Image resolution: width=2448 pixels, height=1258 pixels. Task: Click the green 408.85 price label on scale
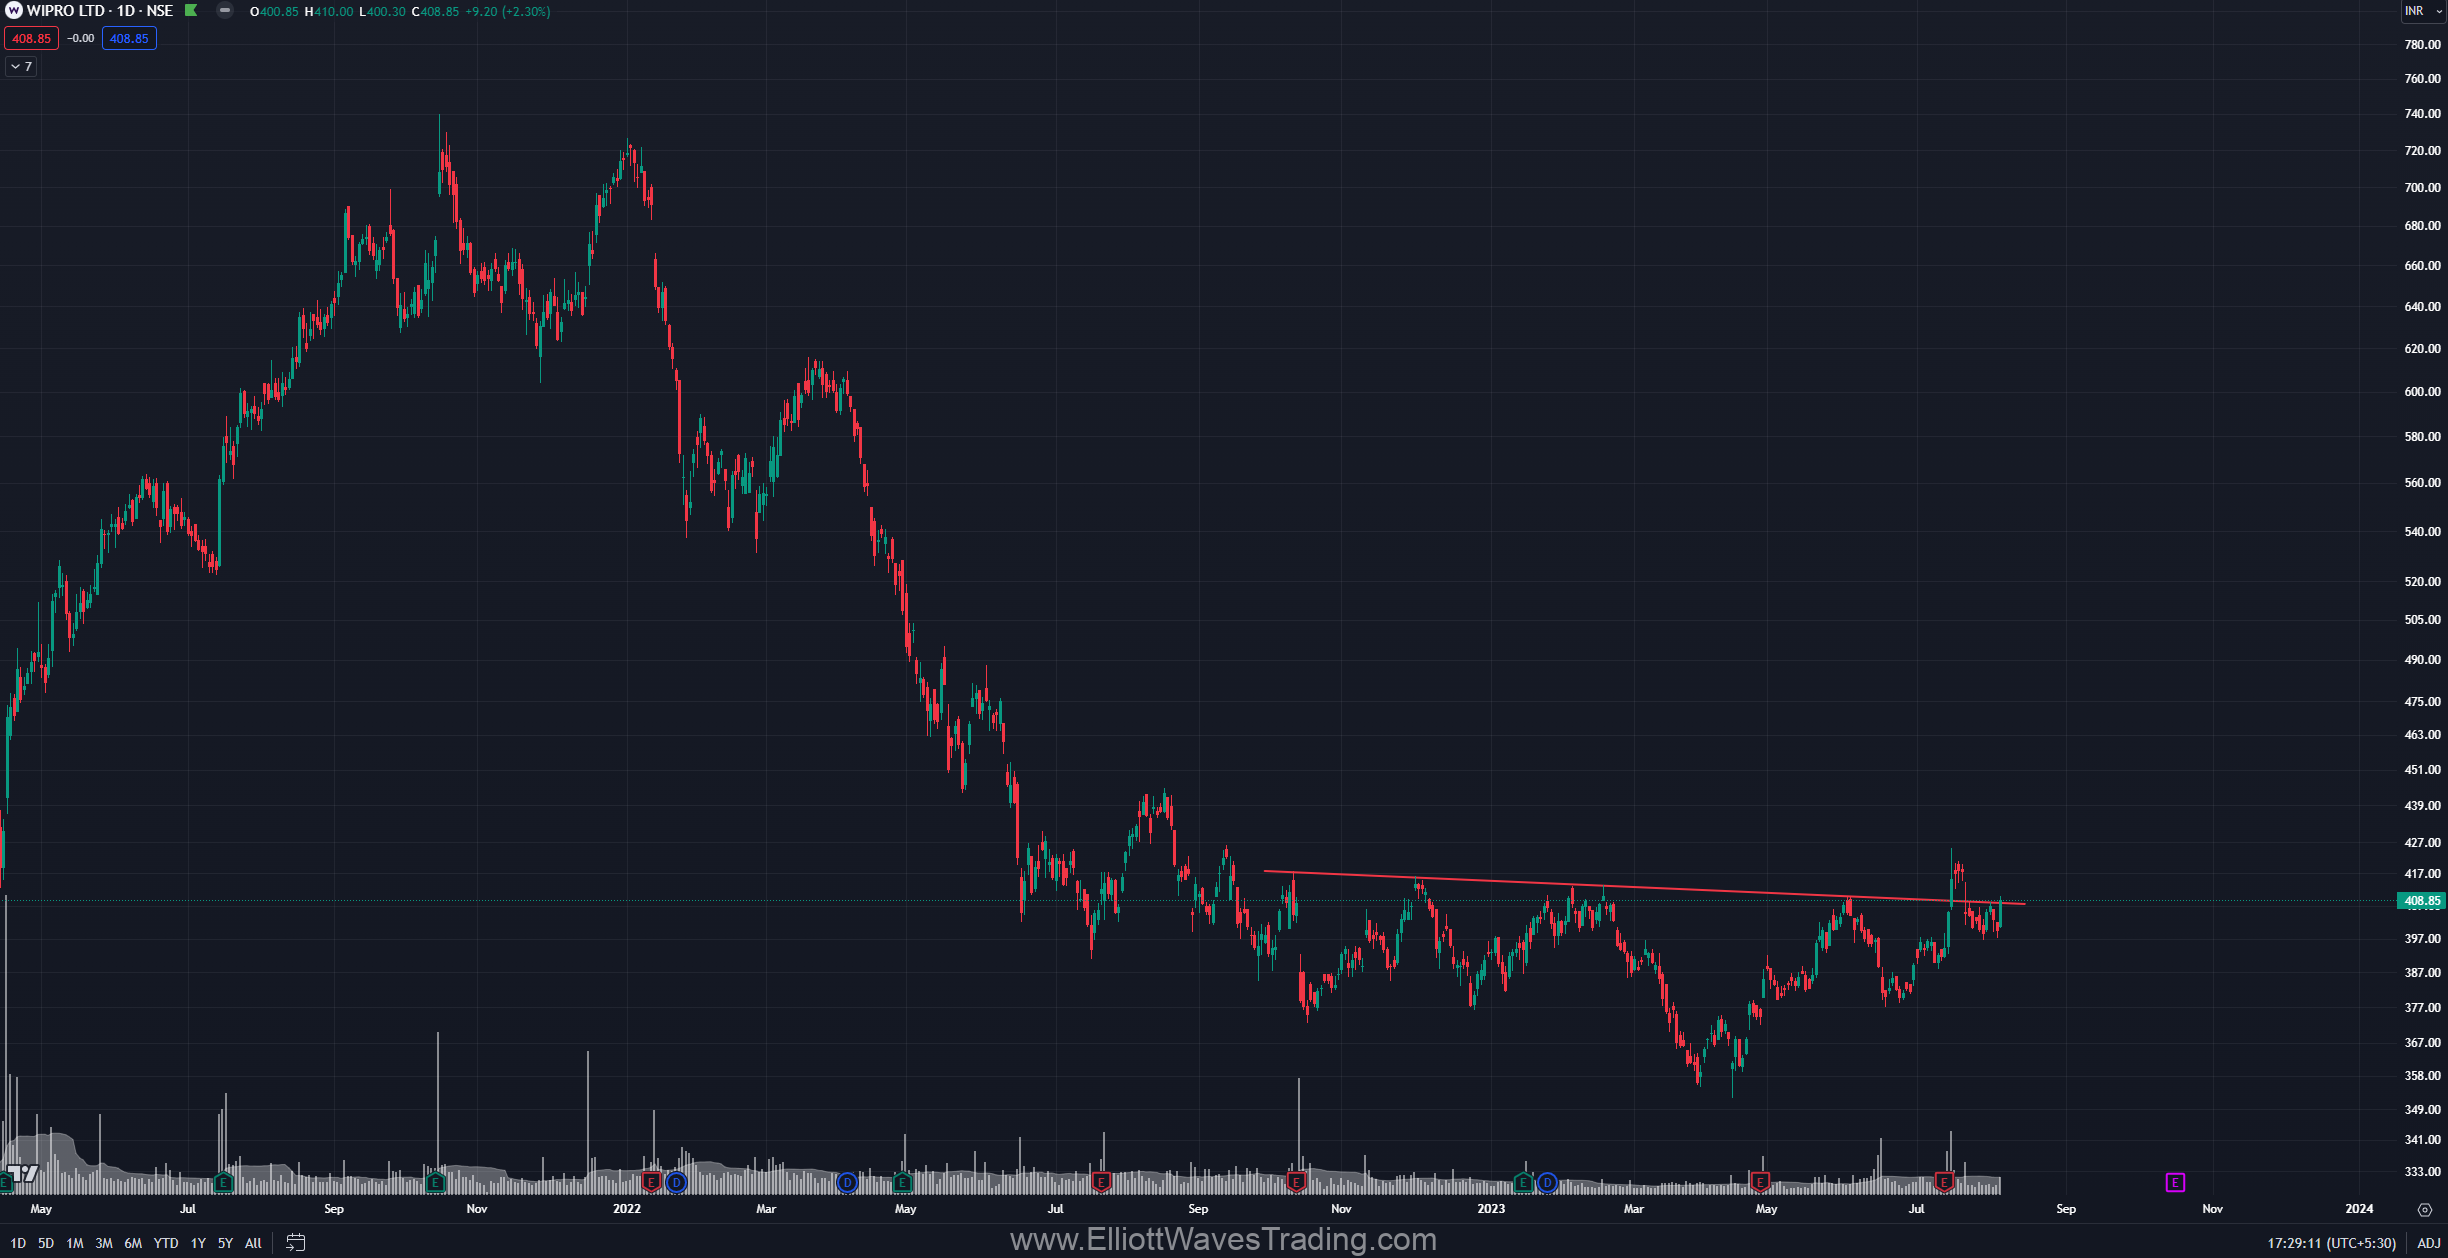2421,901
